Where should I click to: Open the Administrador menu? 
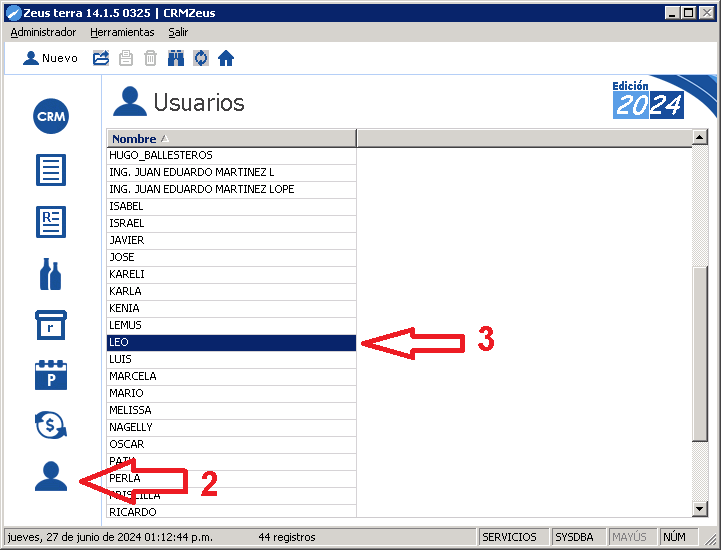[43, 32]
